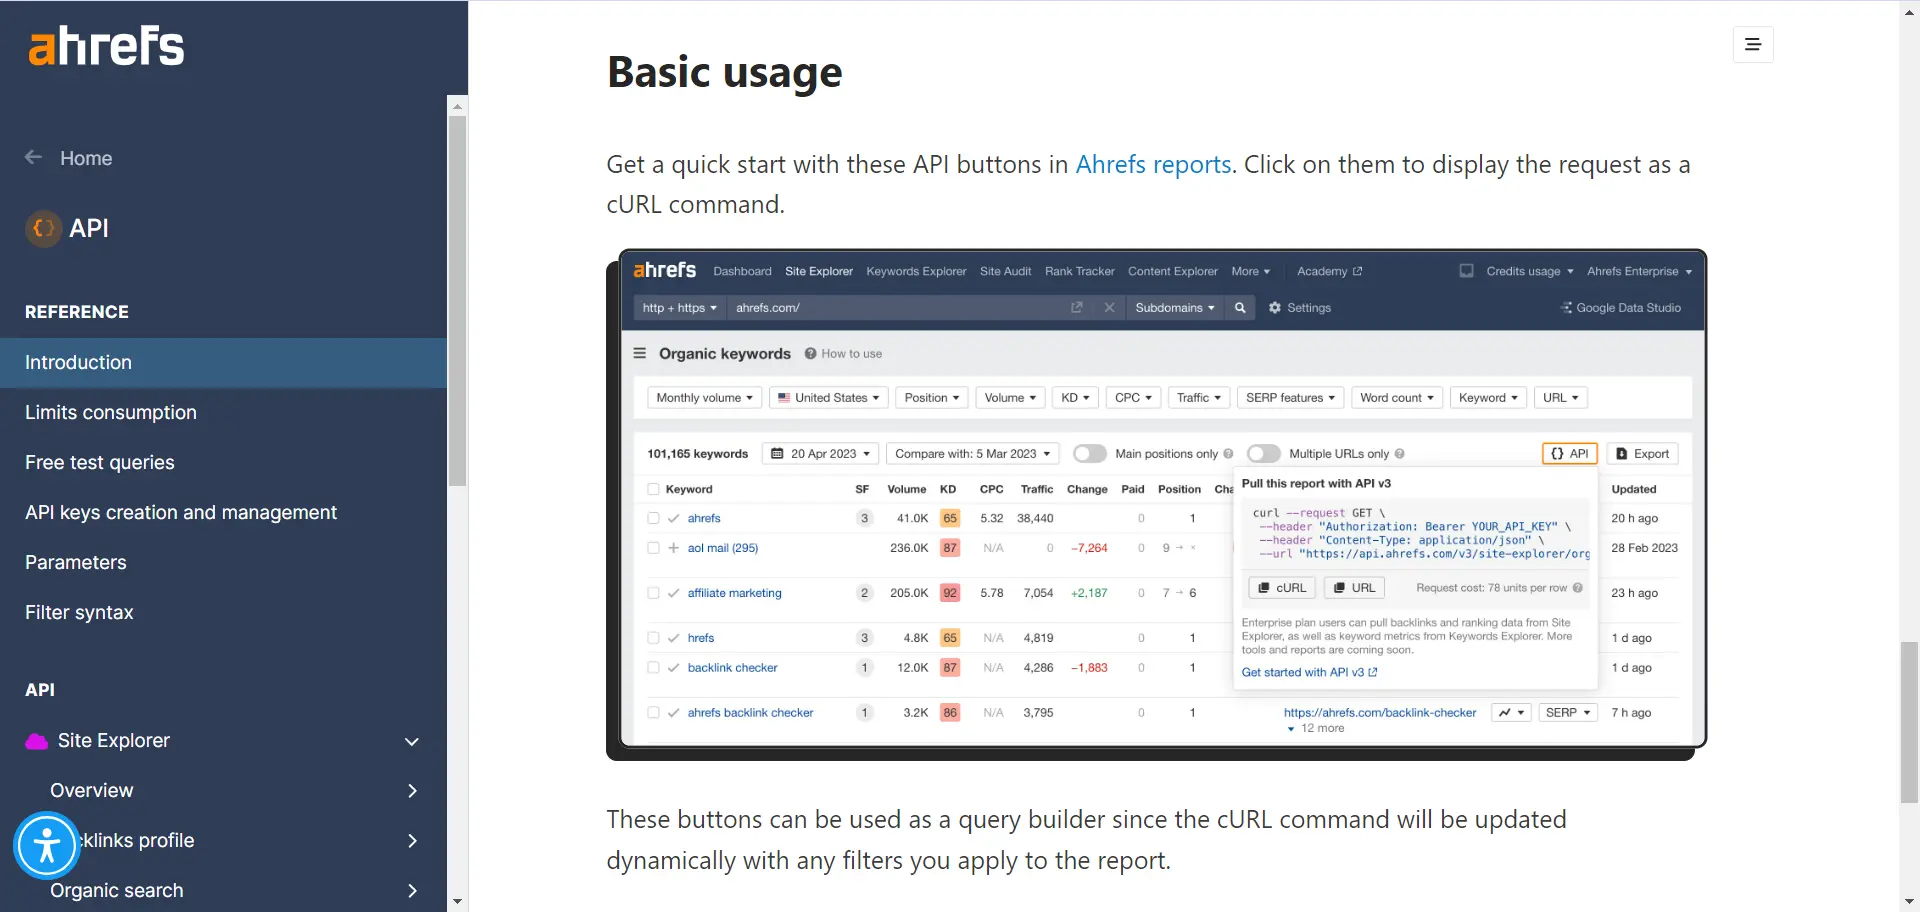Viewport: 1920px width, 912px height.
Task: Go to the Home link
Action: (86, 158)
